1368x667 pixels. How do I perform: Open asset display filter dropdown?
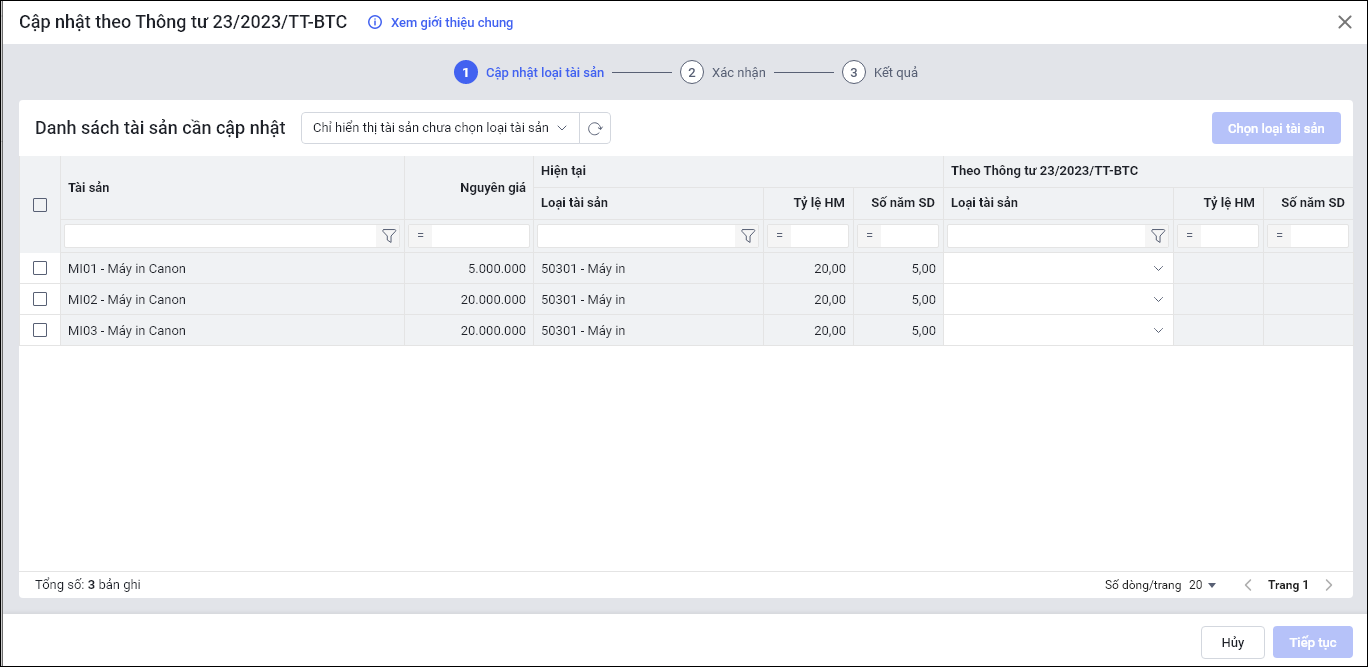pyautogui.click(x=440, y=128)
